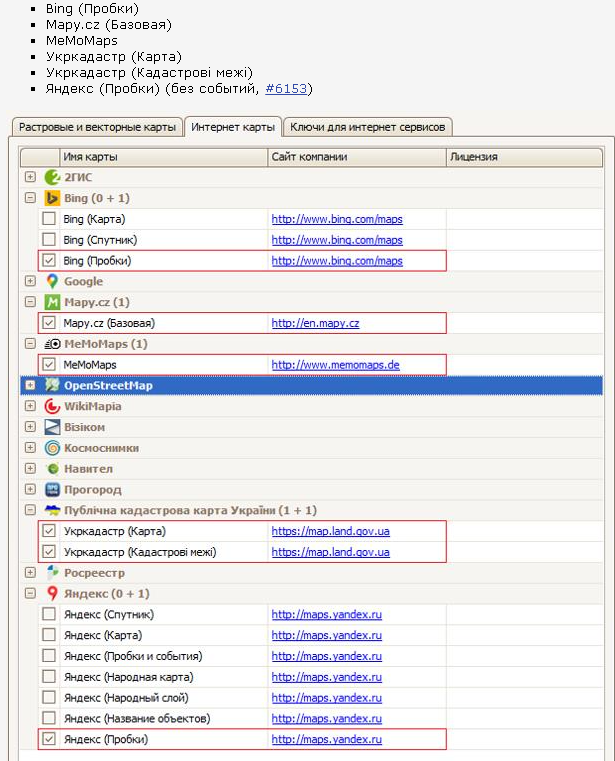Click the Космоснимки spiral icon
Screen dimensions: 615x761
52,448
